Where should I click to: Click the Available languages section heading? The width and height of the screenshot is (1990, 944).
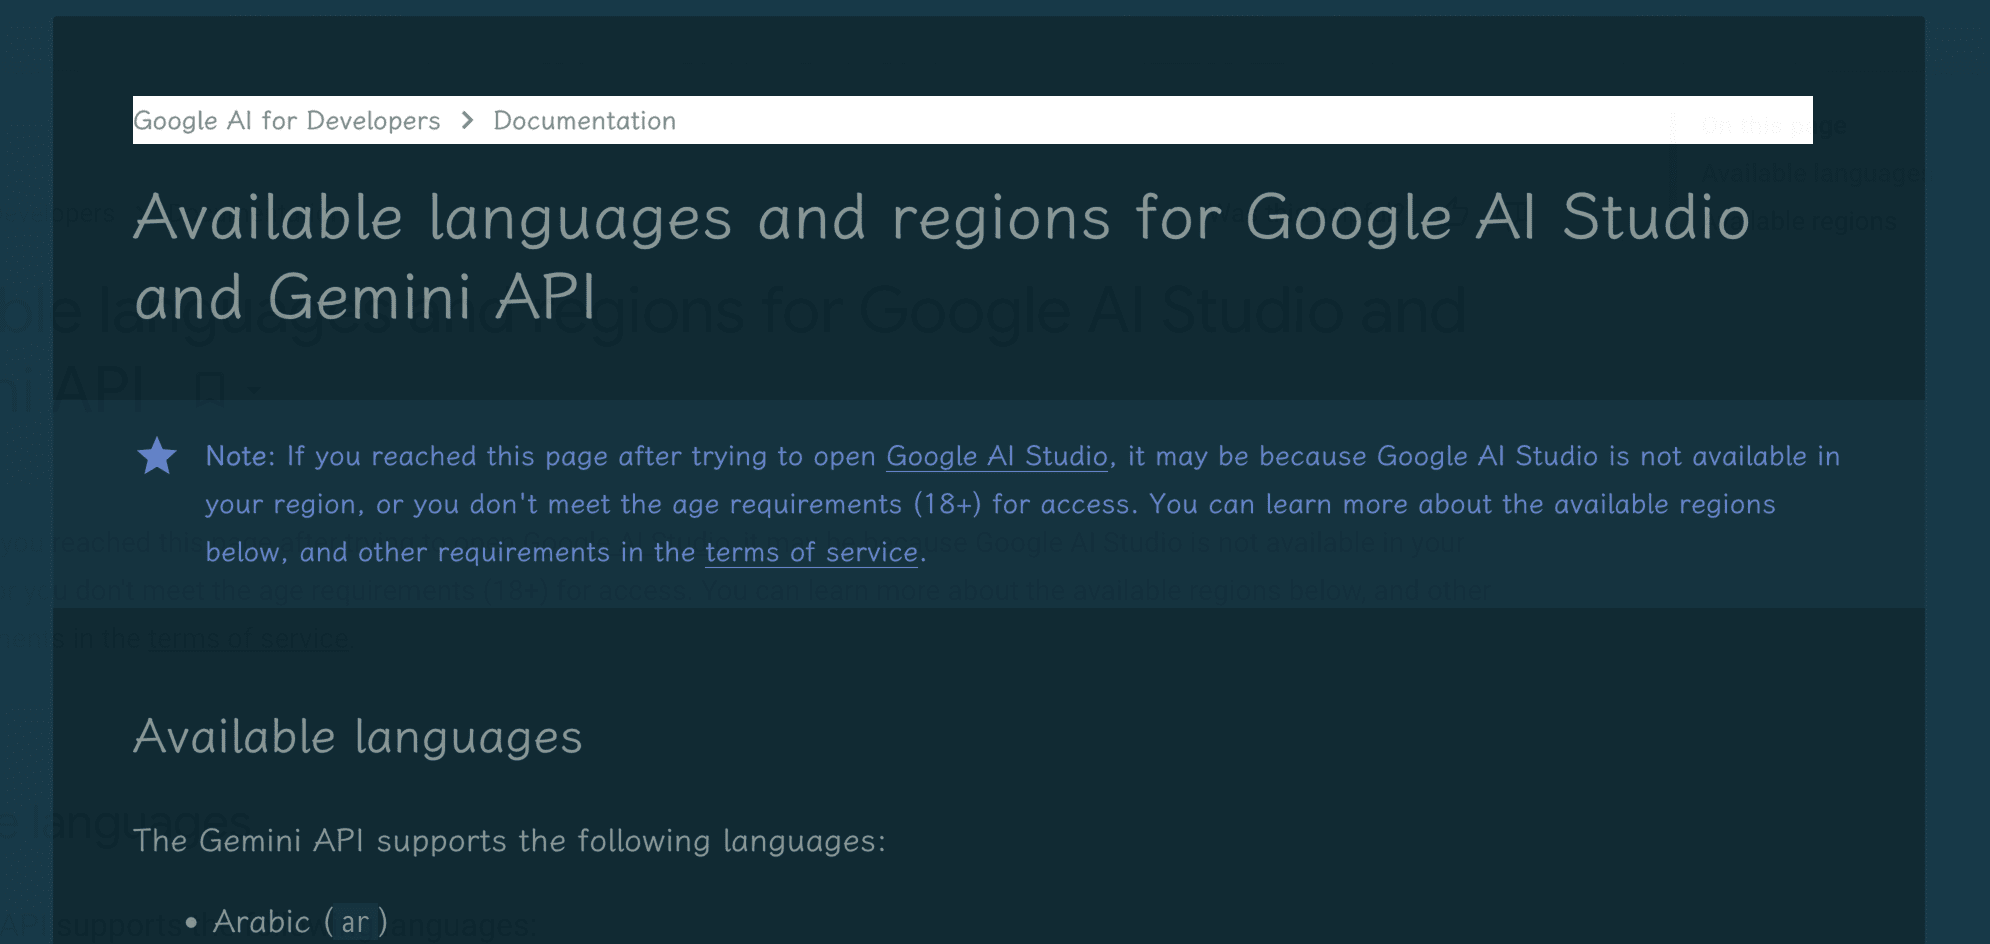click(x=358, y=738)
